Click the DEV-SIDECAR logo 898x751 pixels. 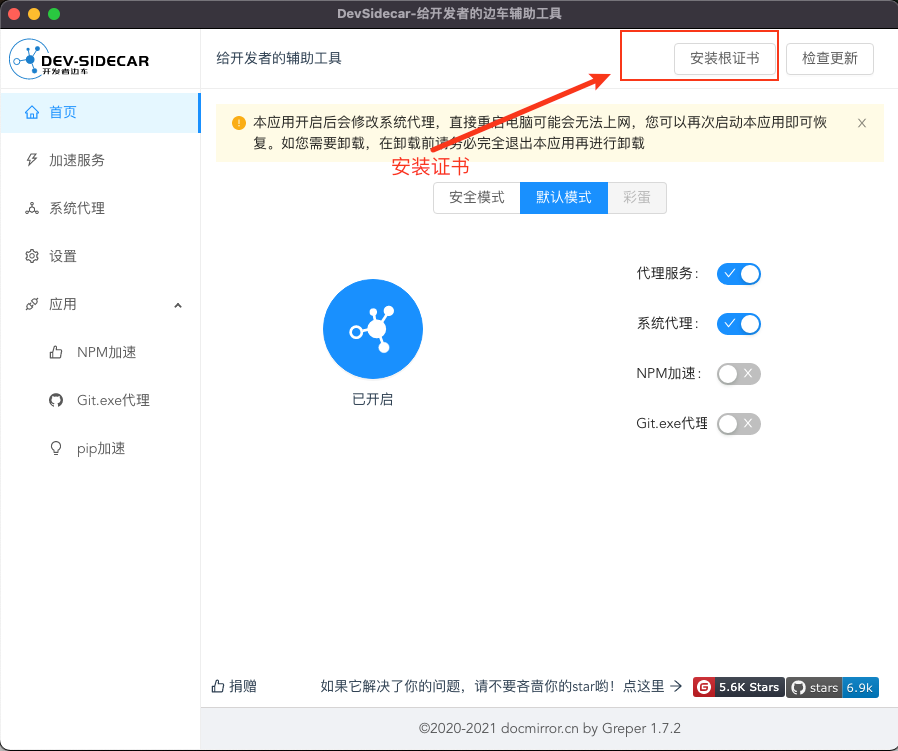point(79,59)
